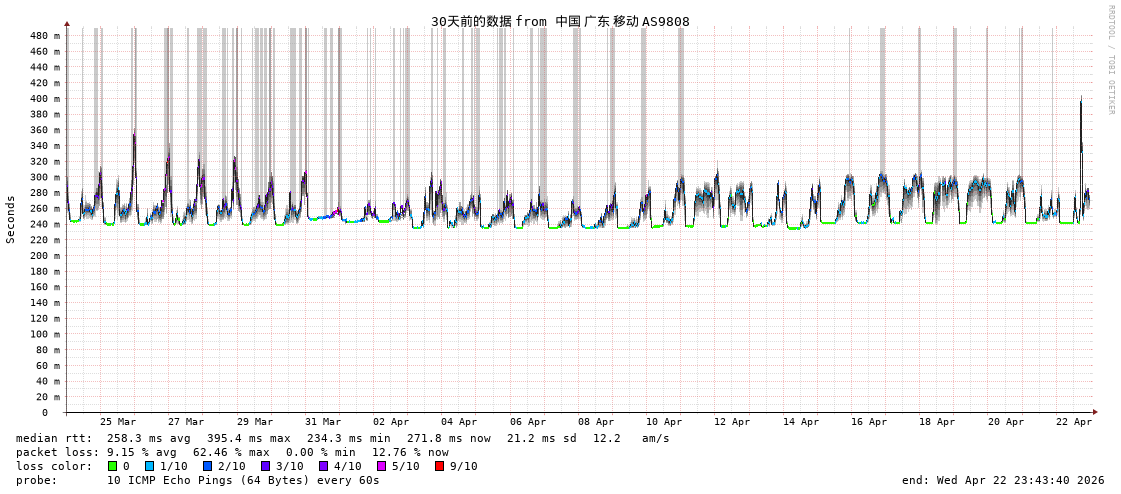Click the 25 Mar date label

coord(118,422)
